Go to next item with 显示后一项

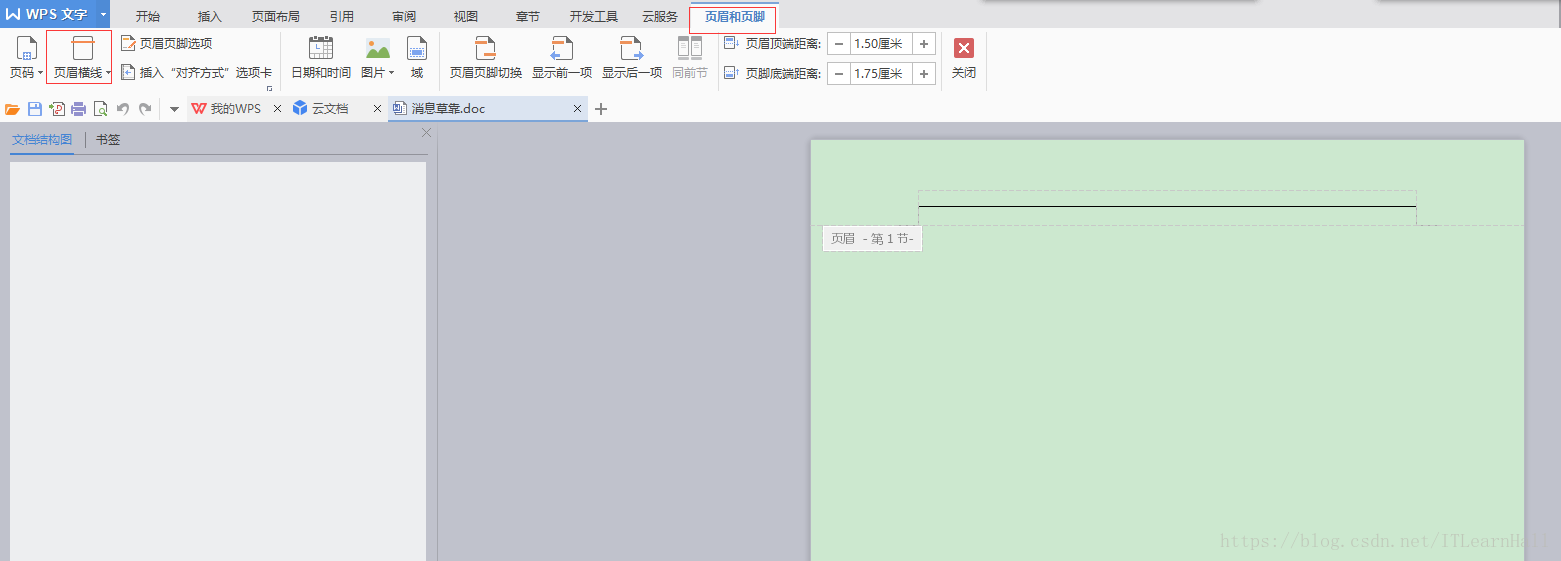[x=632, y=58]
